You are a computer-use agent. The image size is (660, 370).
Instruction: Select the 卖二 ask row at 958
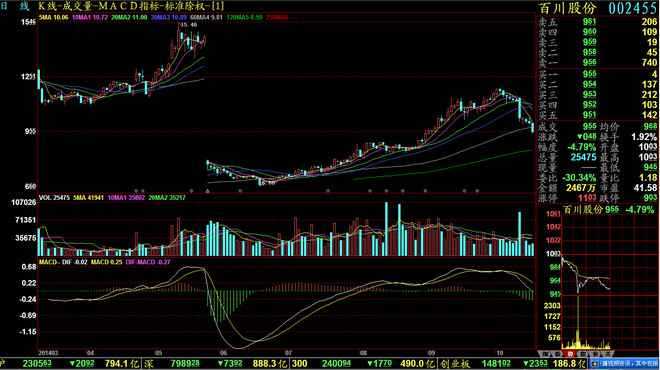[x=598, y=52]
